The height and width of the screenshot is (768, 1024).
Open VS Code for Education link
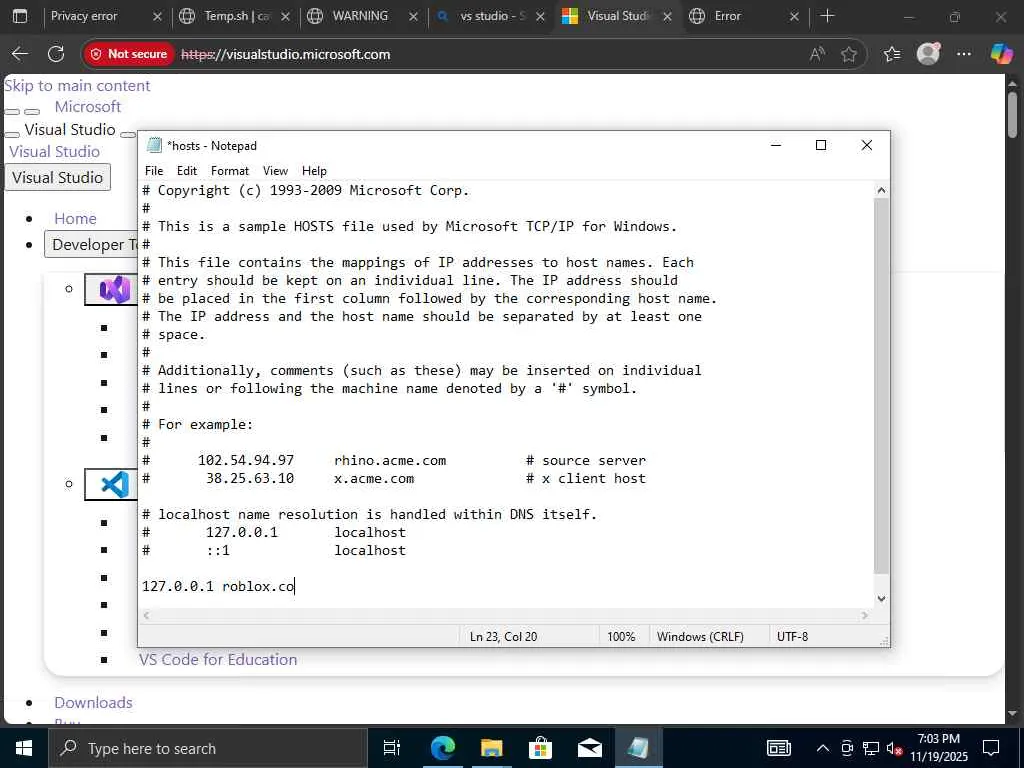(x=218, y=660)
